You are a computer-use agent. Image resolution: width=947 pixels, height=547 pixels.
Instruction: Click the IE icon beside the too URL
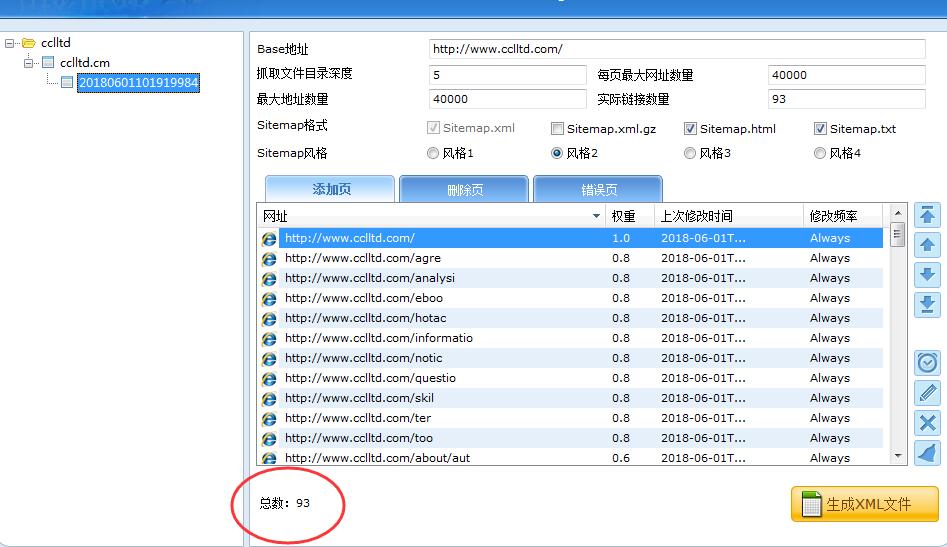(269, 438)
